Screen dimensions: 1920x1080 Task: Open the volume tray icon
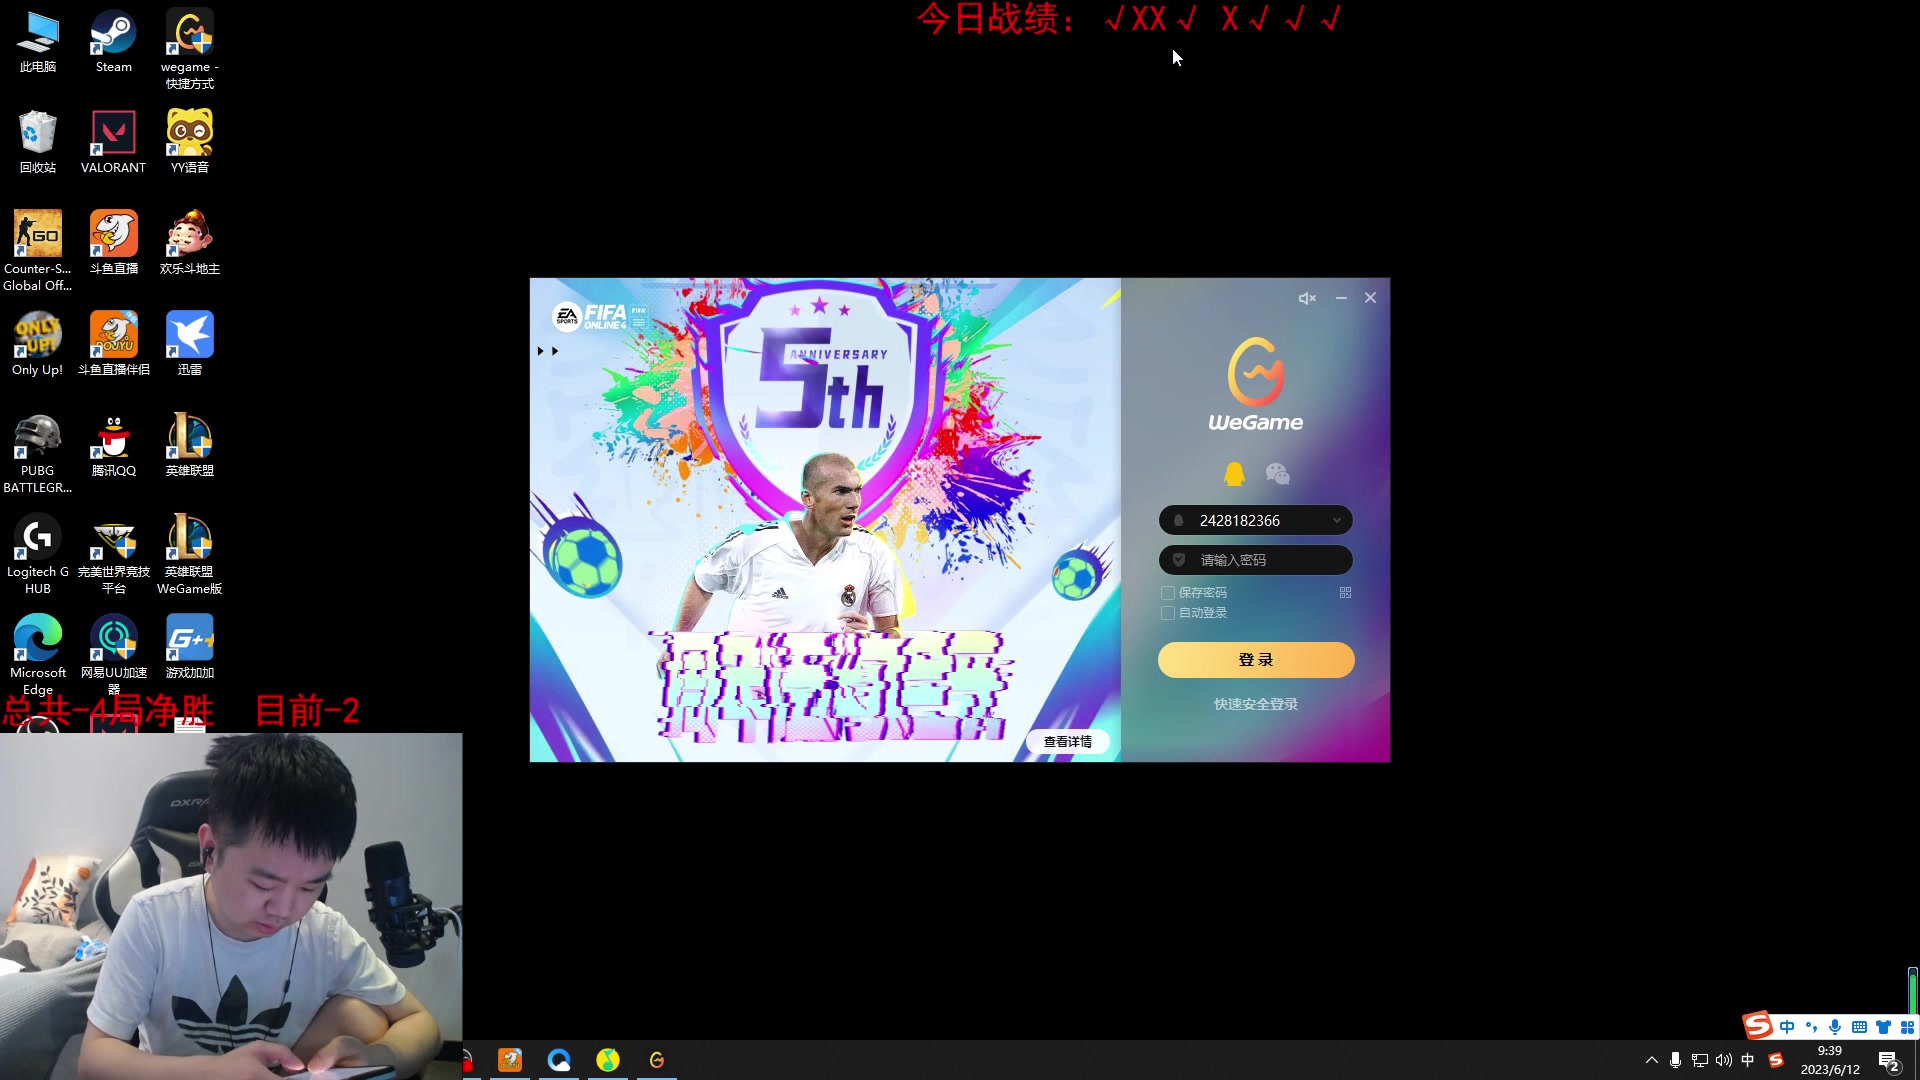click(x=1723, y=1060)
